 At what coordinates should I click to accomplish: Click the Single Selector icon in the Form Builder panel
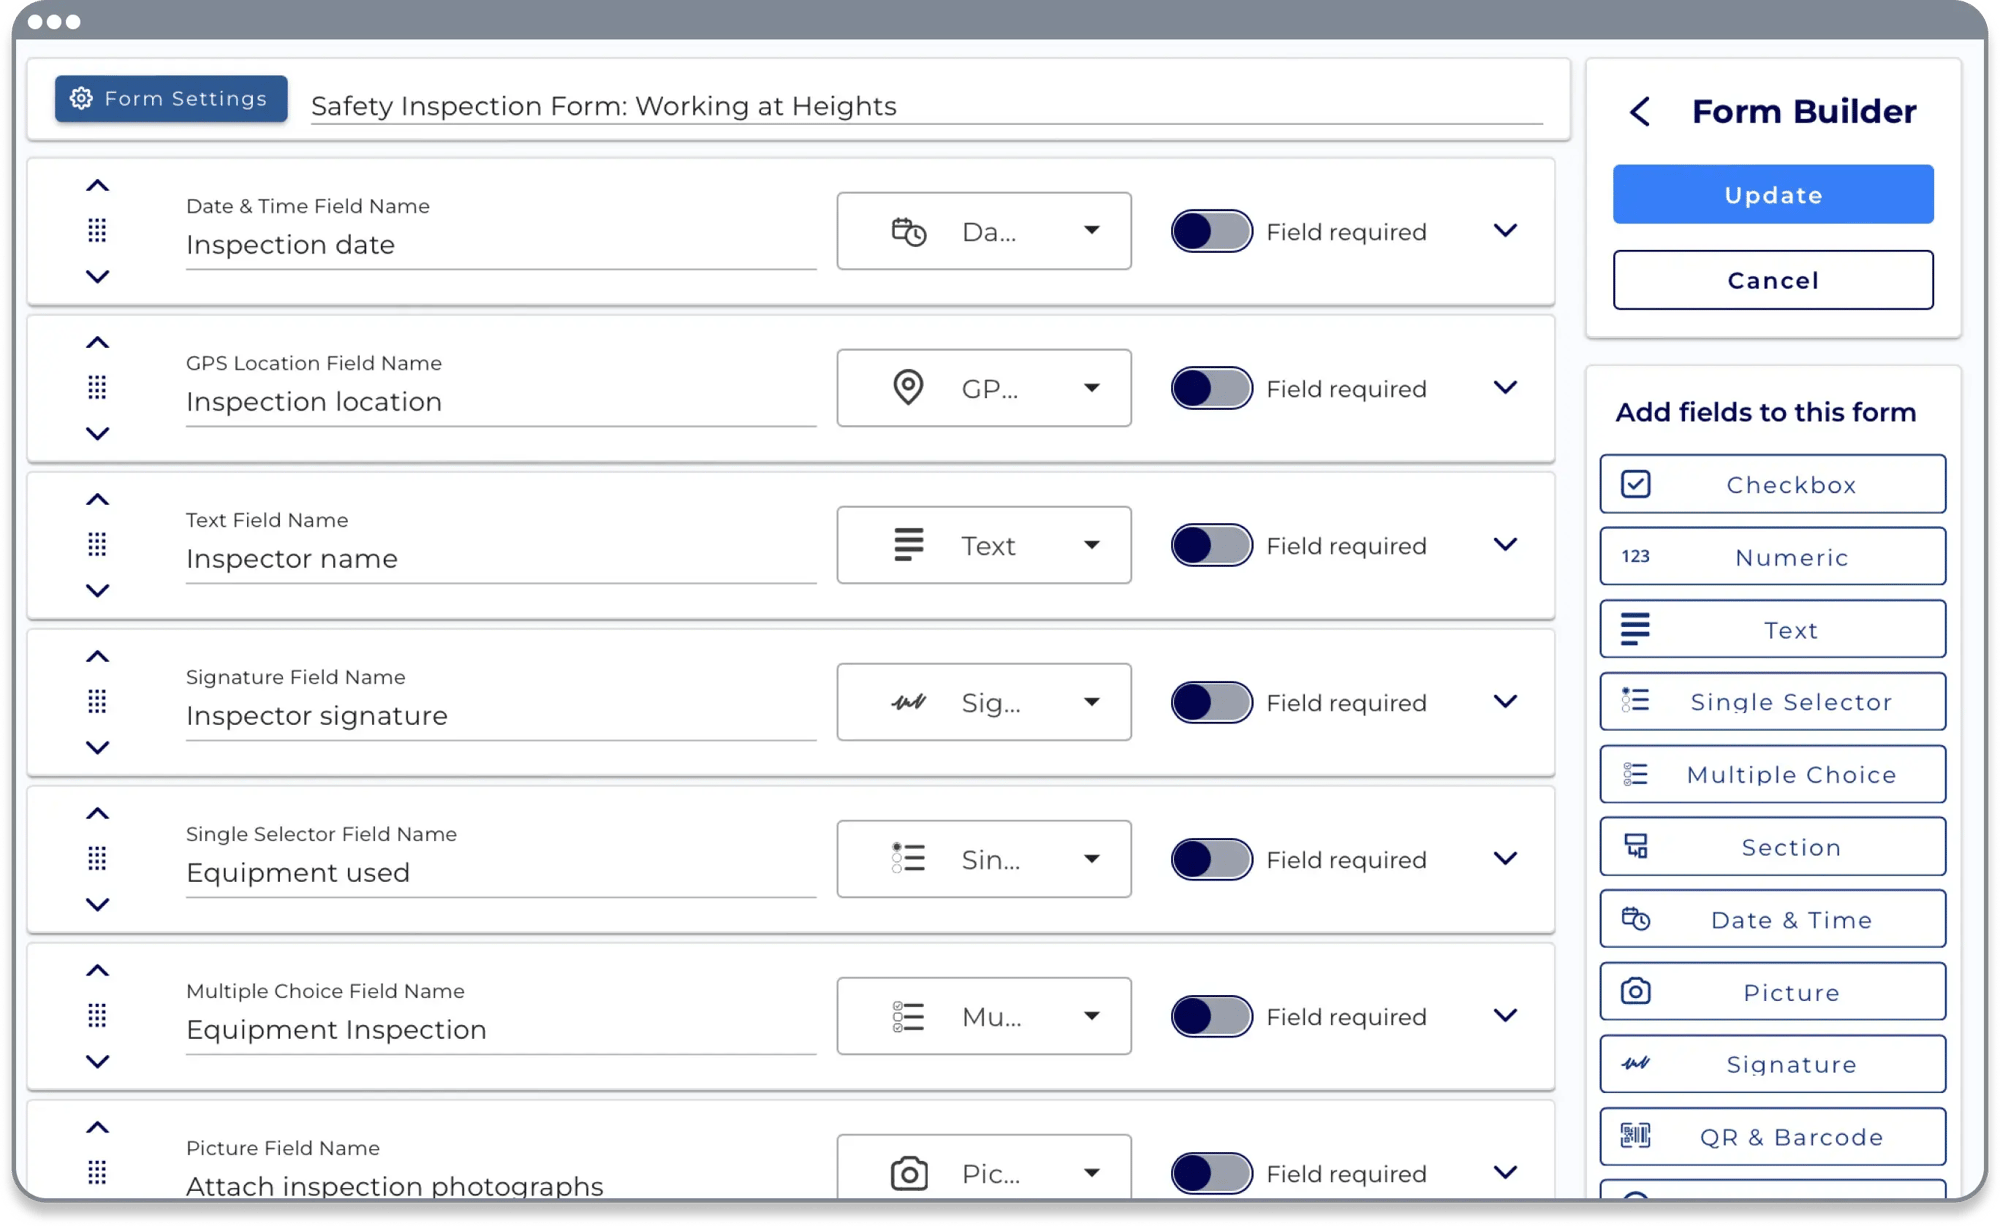1634,702
